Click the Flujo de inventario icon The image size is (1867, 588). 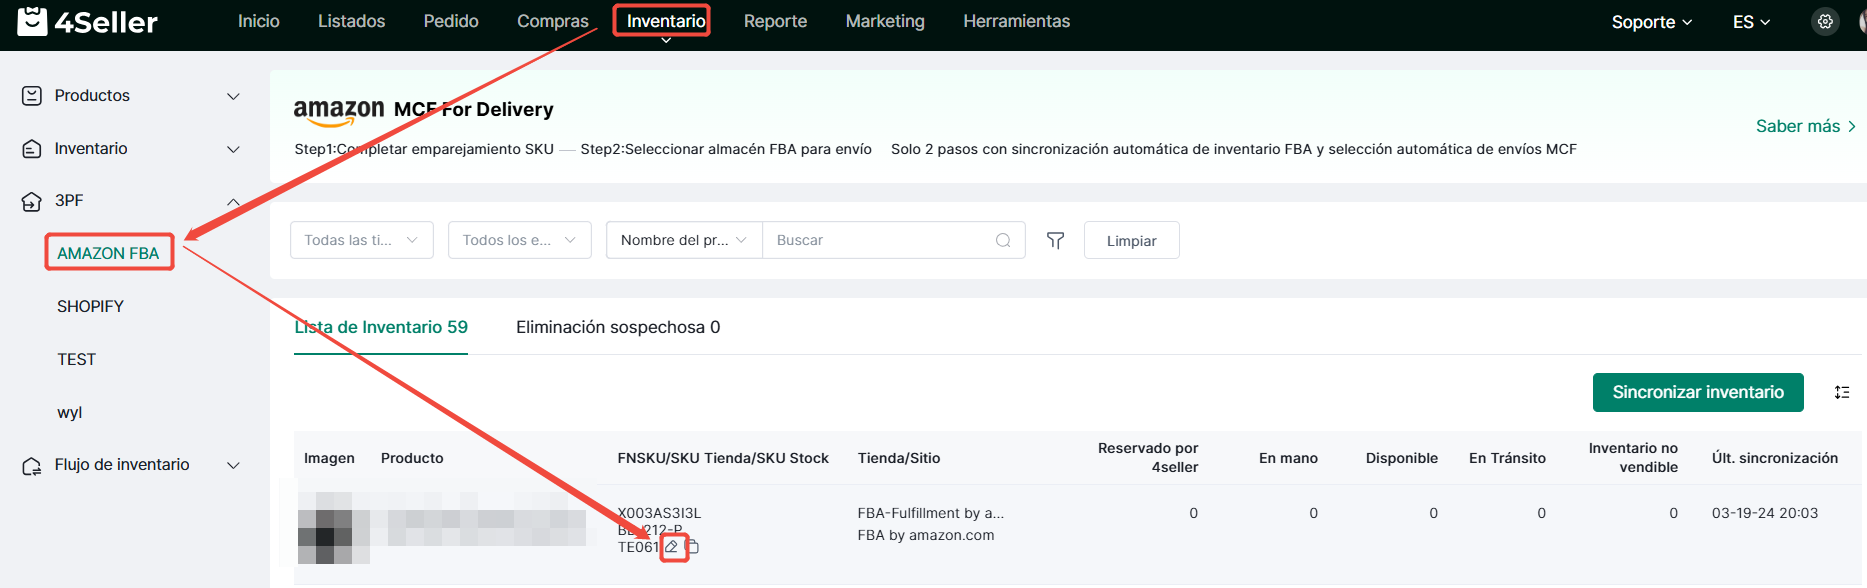[32, 465]
